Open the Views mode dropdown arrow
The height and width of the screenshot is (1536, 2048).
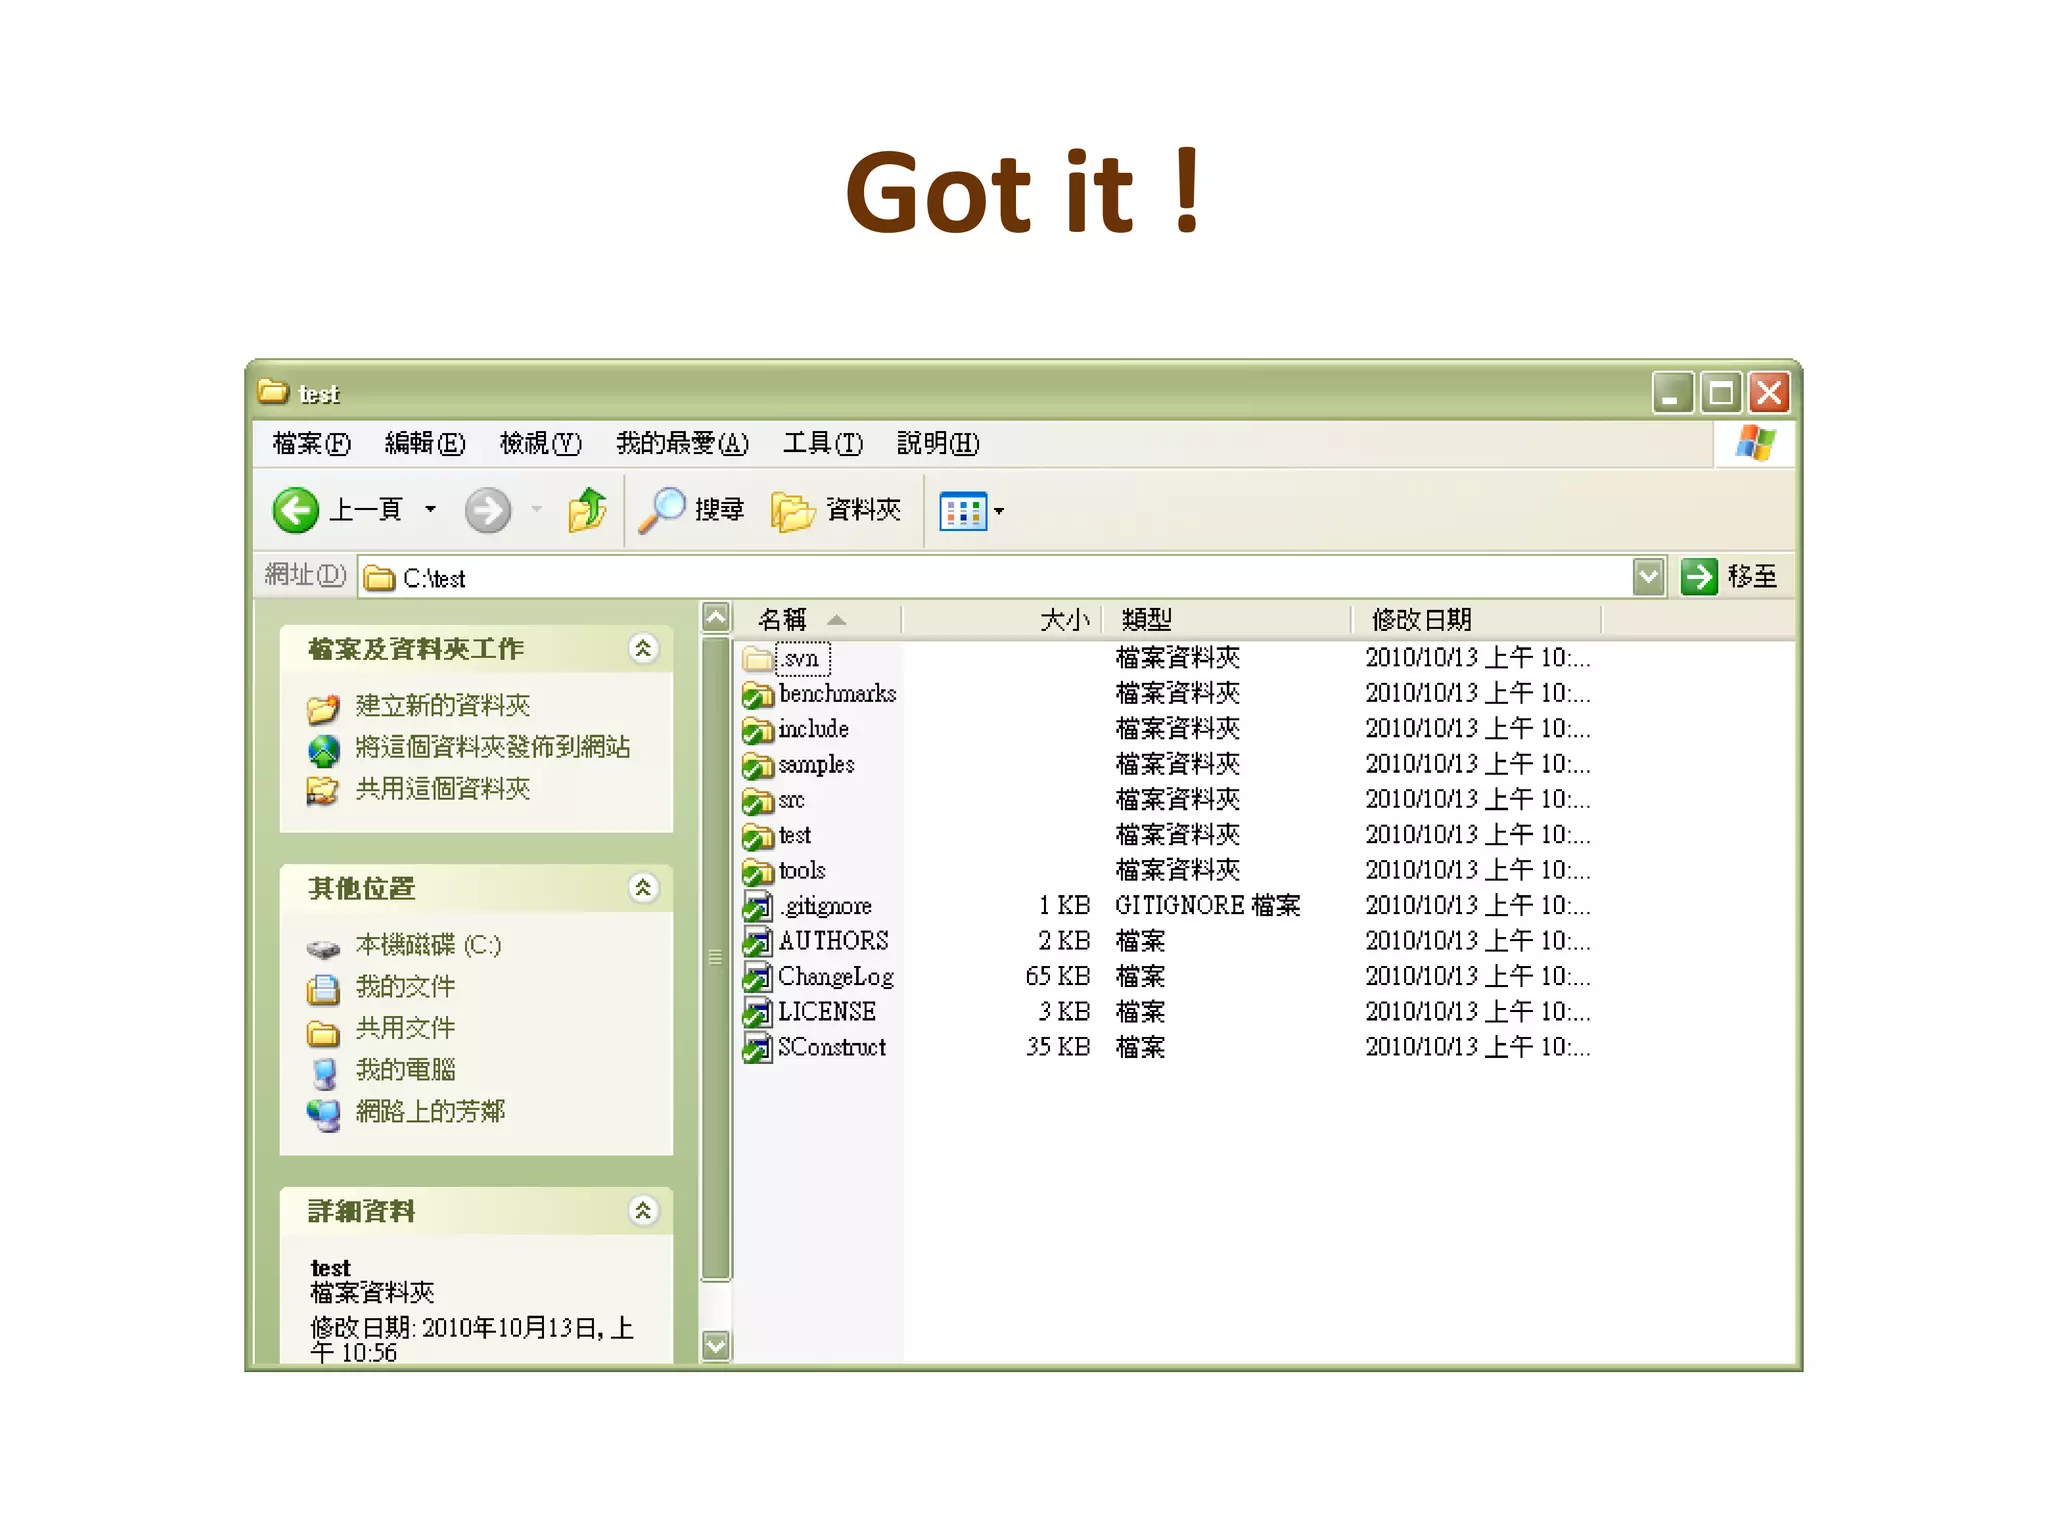click(999, 511)
